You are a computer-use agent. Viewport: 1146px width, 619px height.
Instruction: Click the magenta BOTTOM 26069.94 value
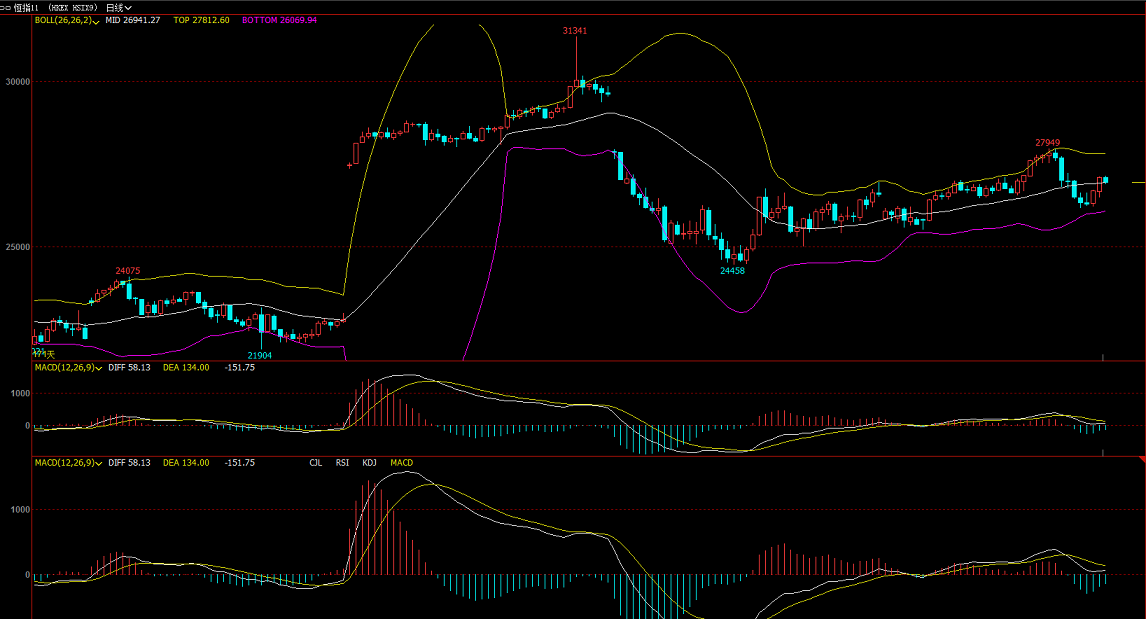point(280,20)
